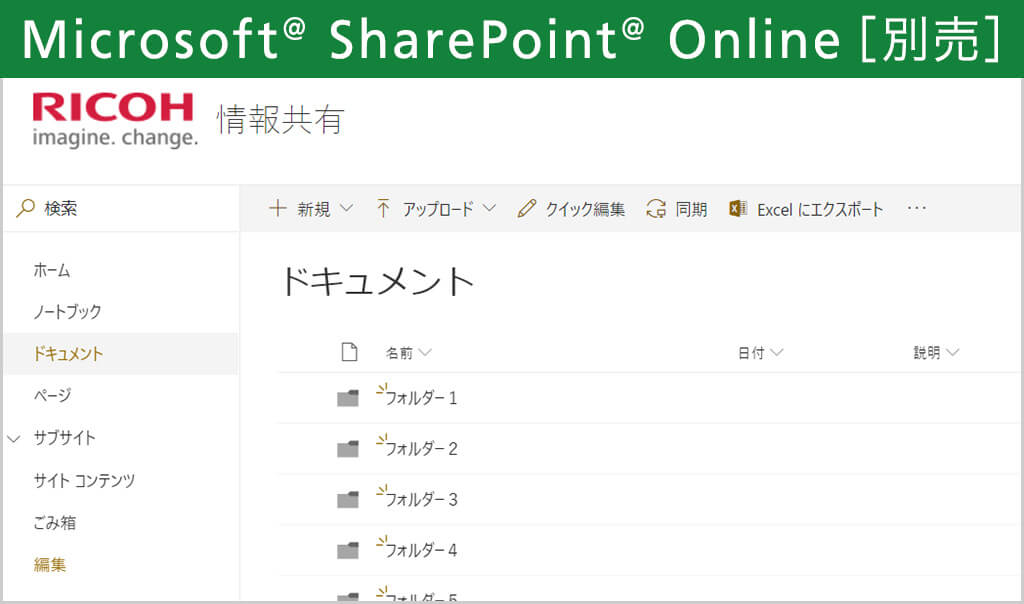Open the アップロード dropdown chevron

[x=489, y=209]
